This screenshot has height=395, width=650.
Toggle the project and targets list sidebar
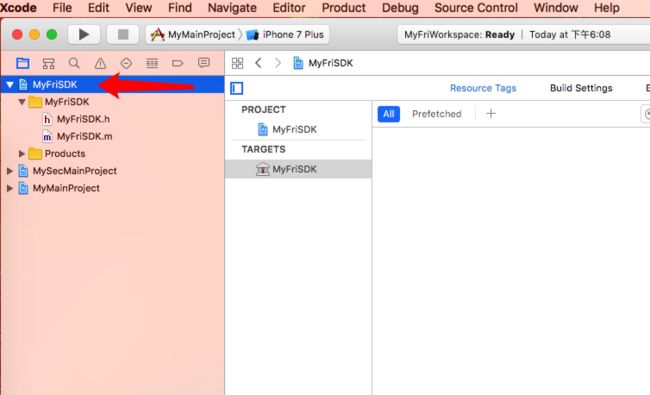pos(237,88)
